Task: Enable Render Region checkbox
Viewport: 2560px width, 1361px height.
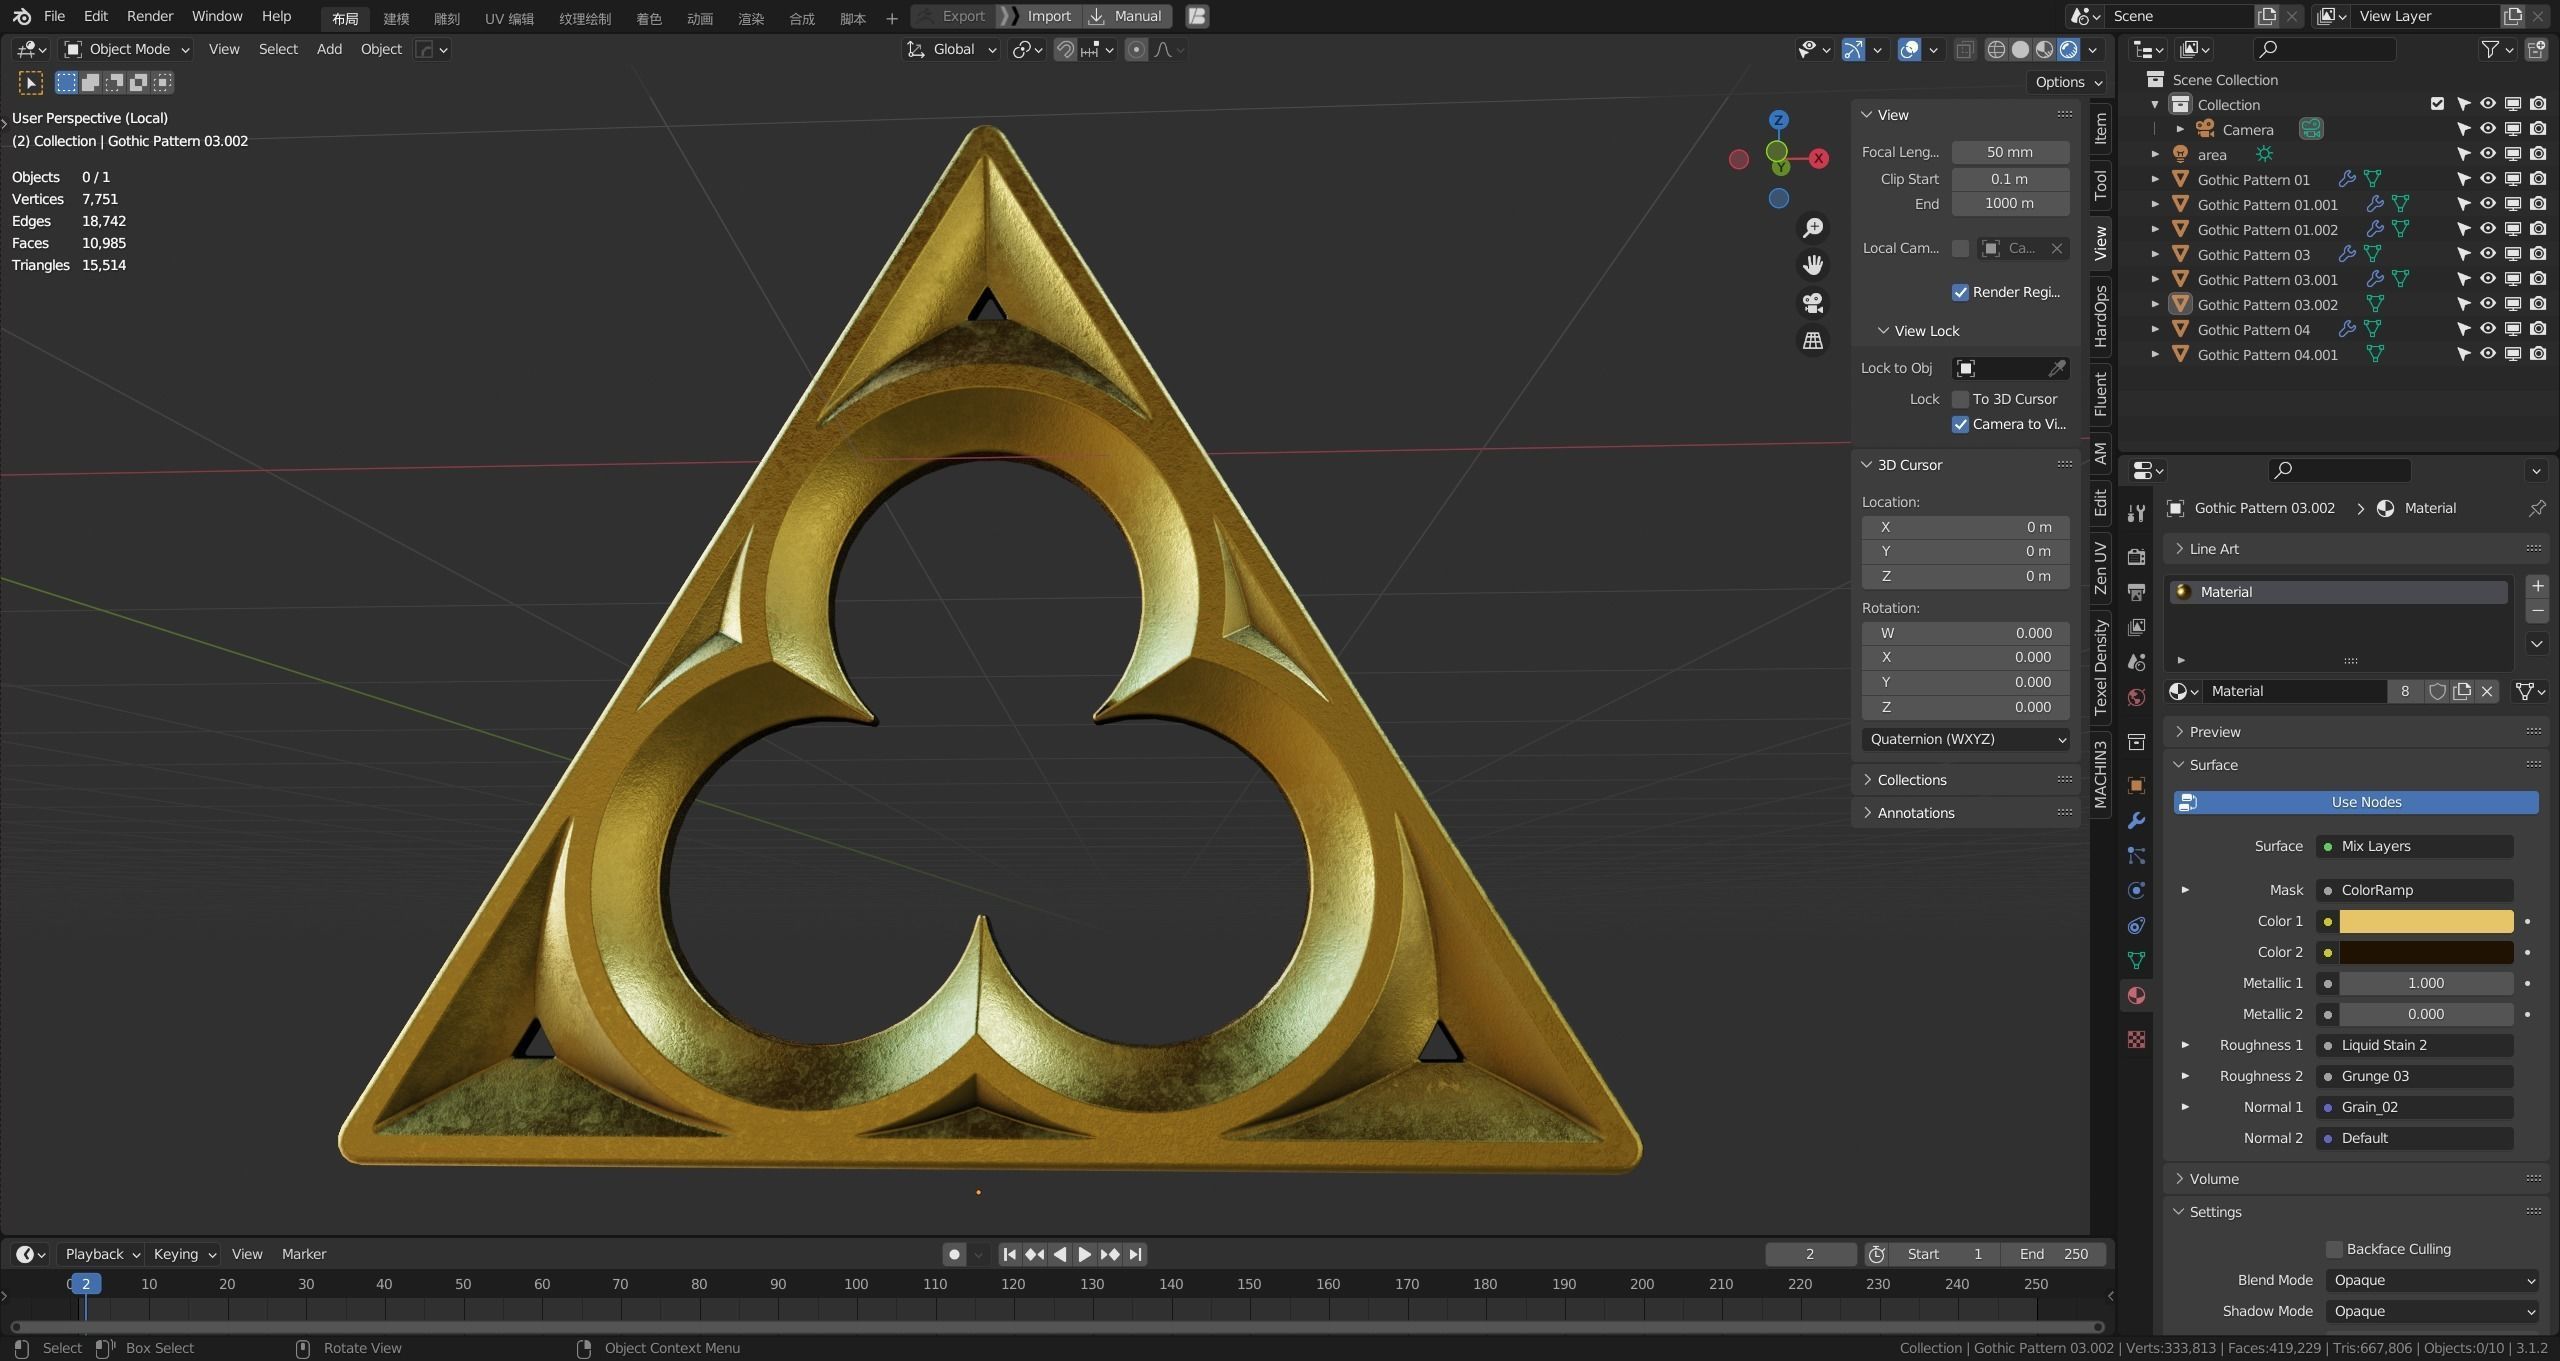Action: (x=1960, y=292)
